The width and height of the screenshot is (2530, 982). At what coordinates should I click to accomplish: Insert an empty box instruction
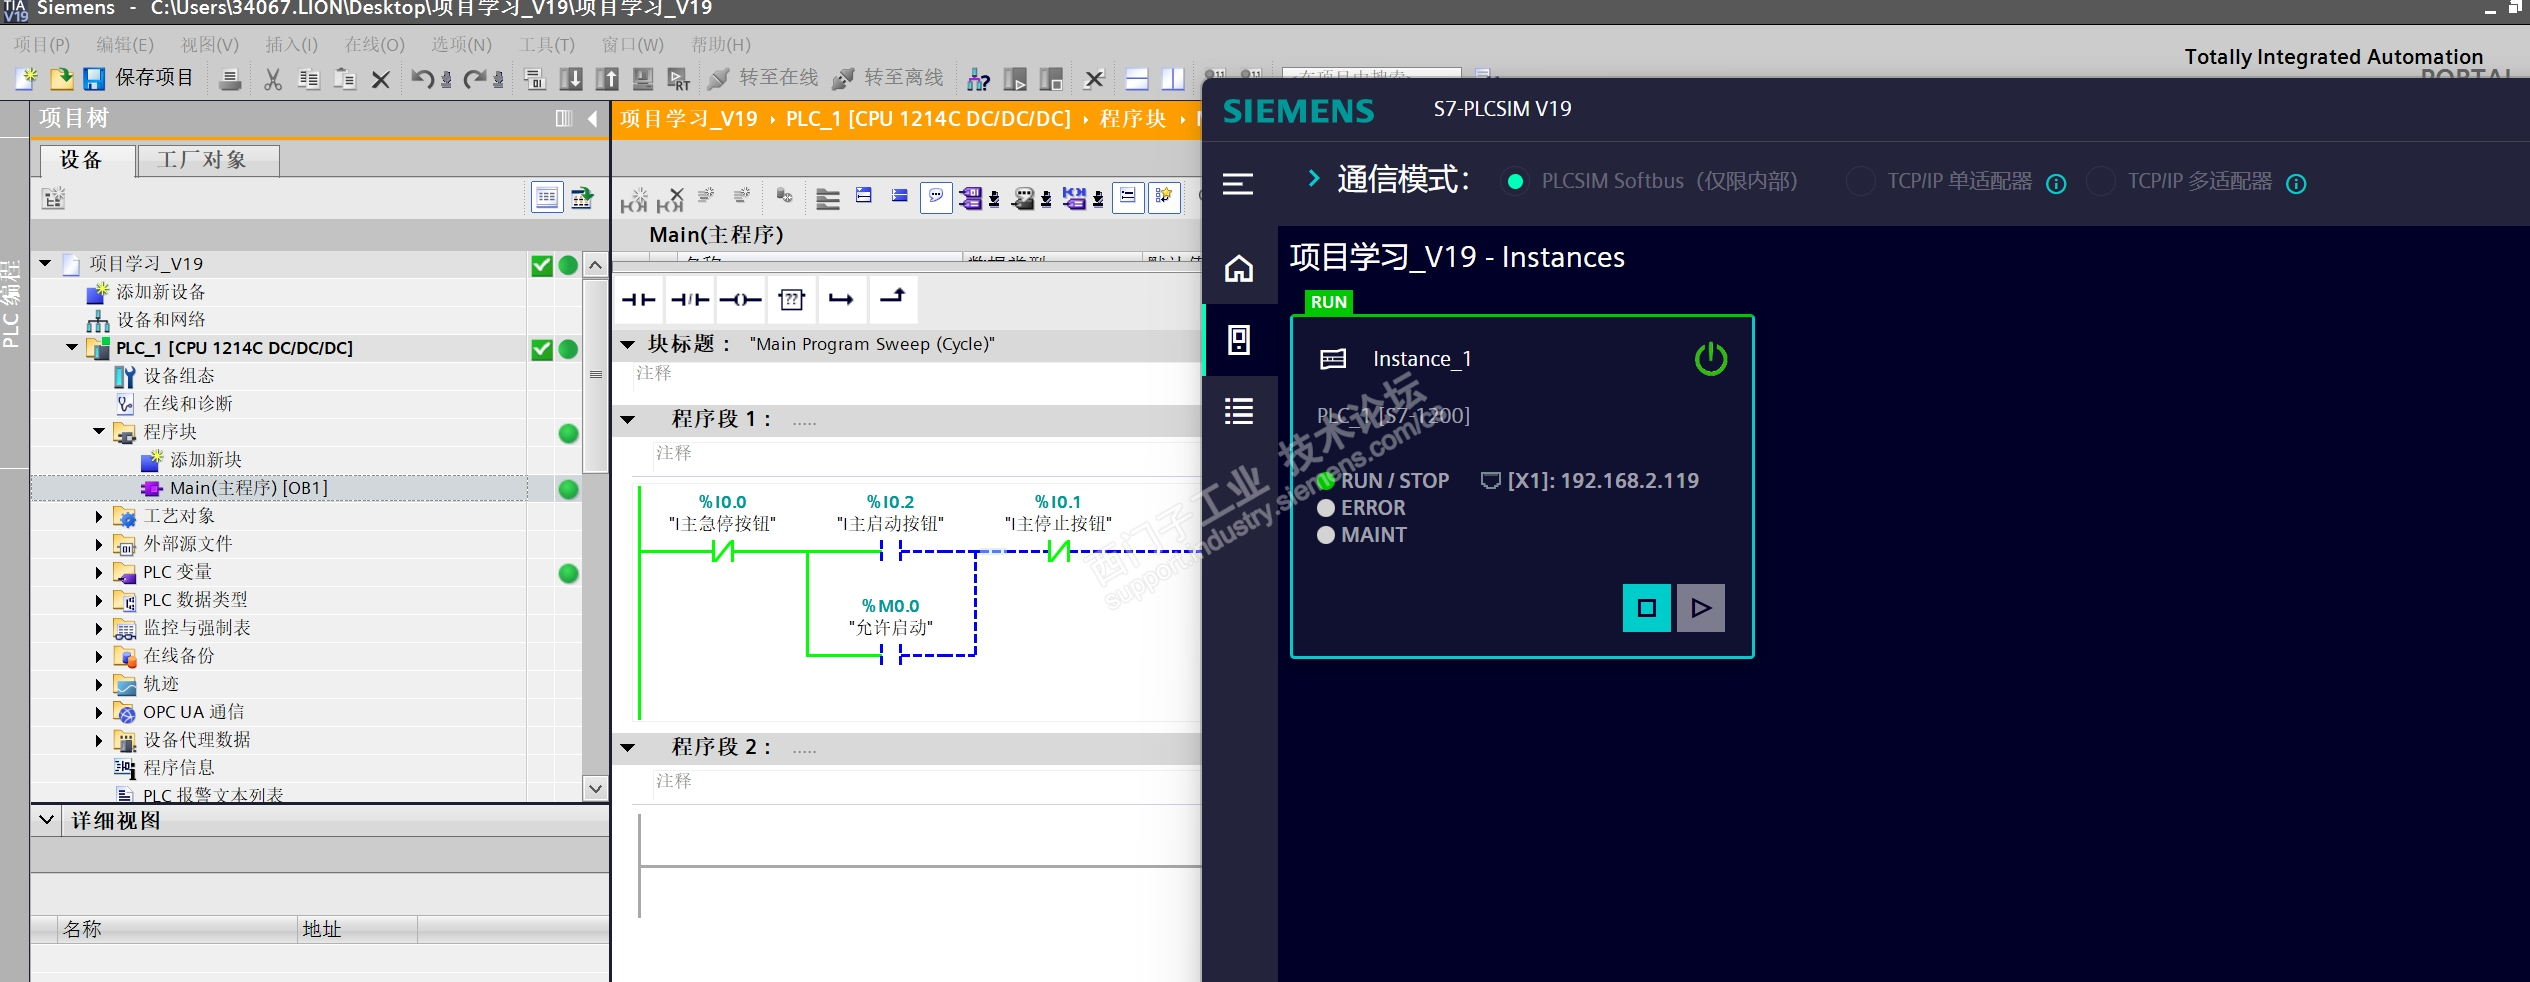(792, 299)
